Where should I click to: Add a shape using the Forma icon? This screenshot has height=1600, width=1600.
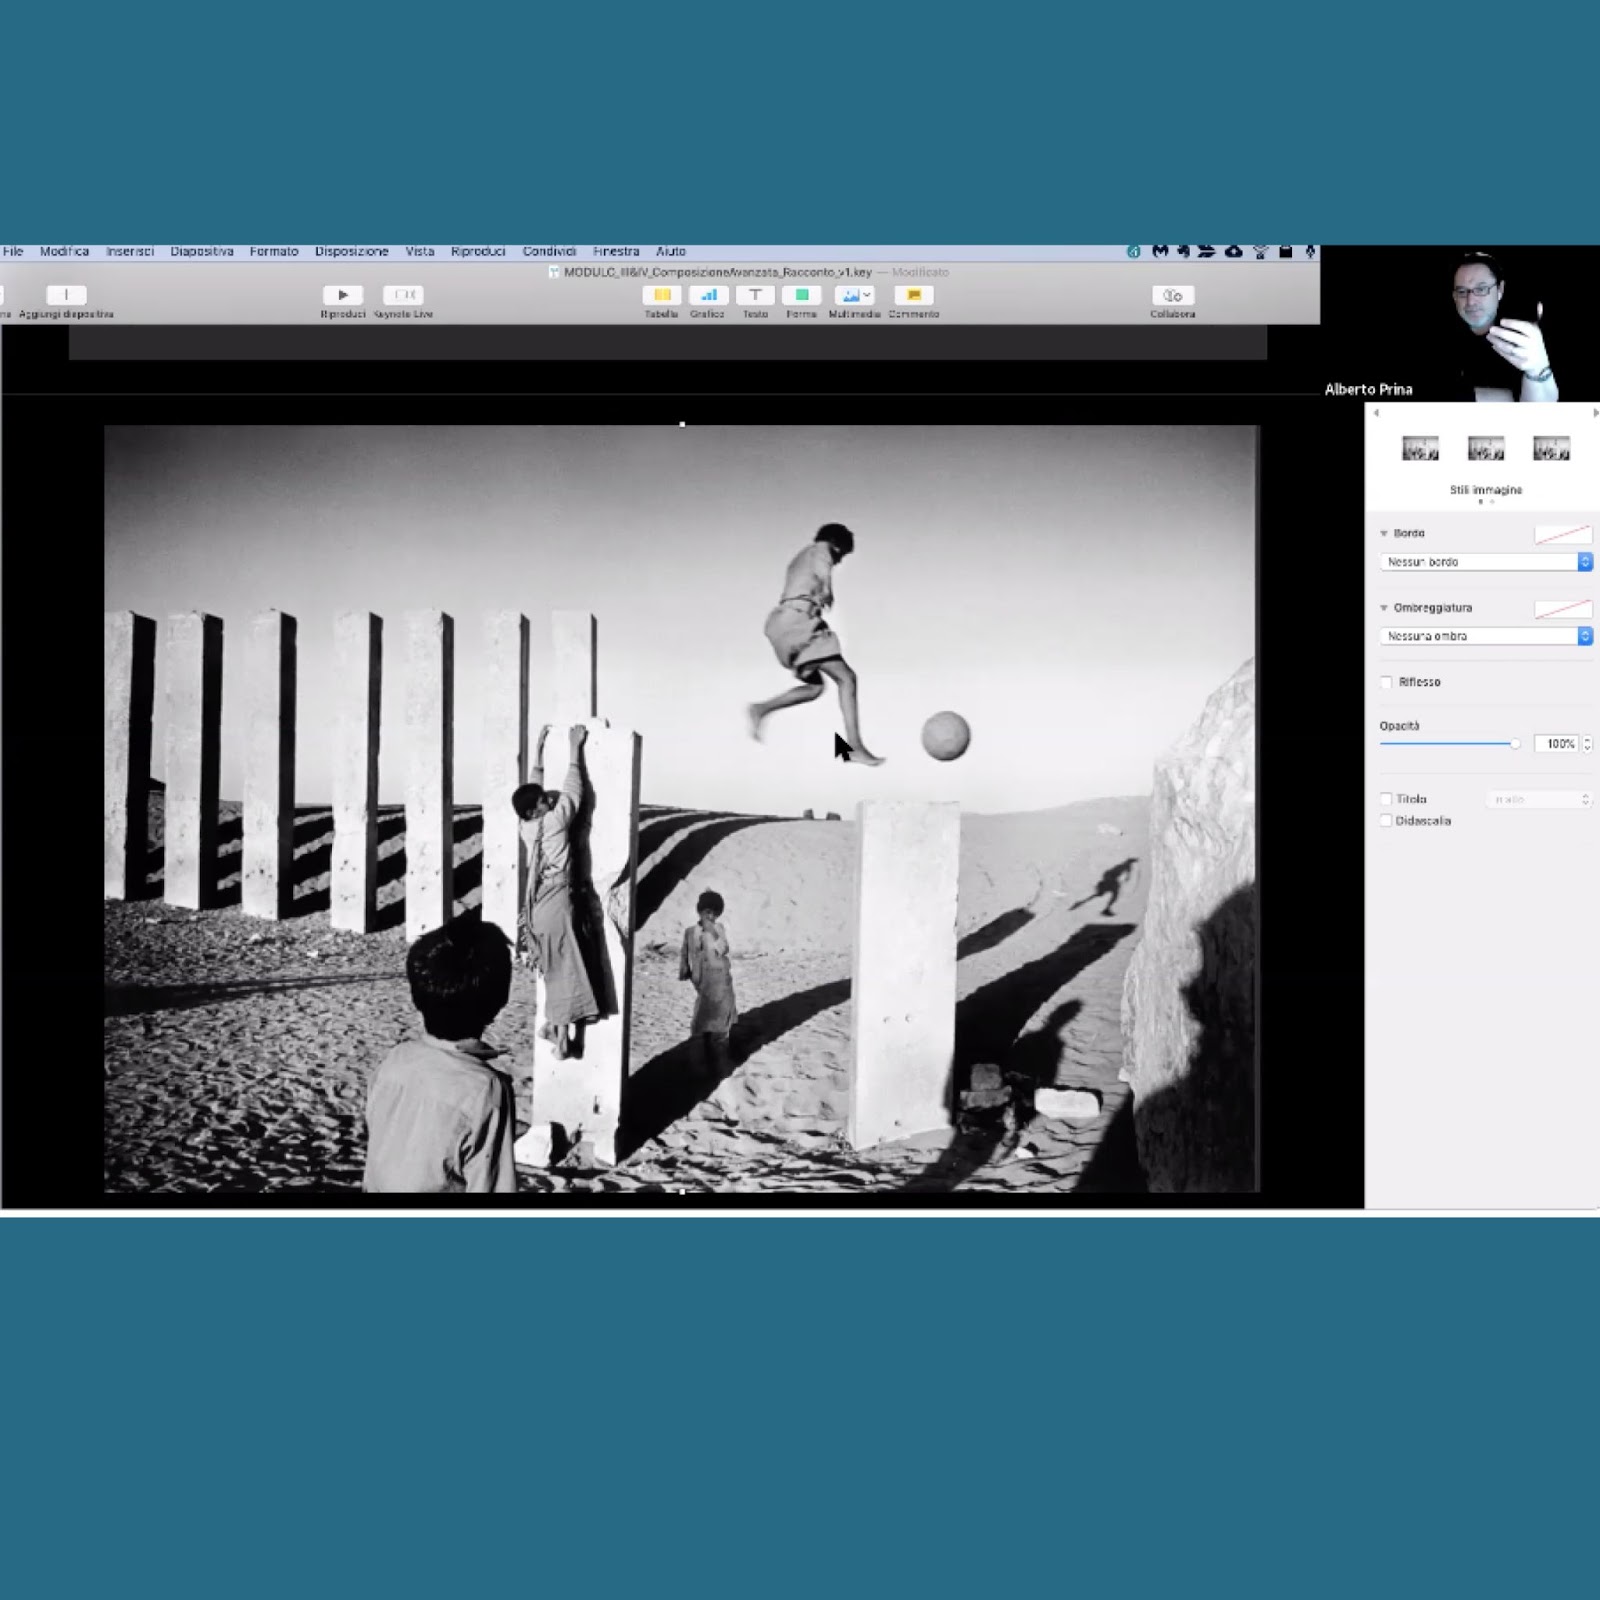(x=801, y=295)
